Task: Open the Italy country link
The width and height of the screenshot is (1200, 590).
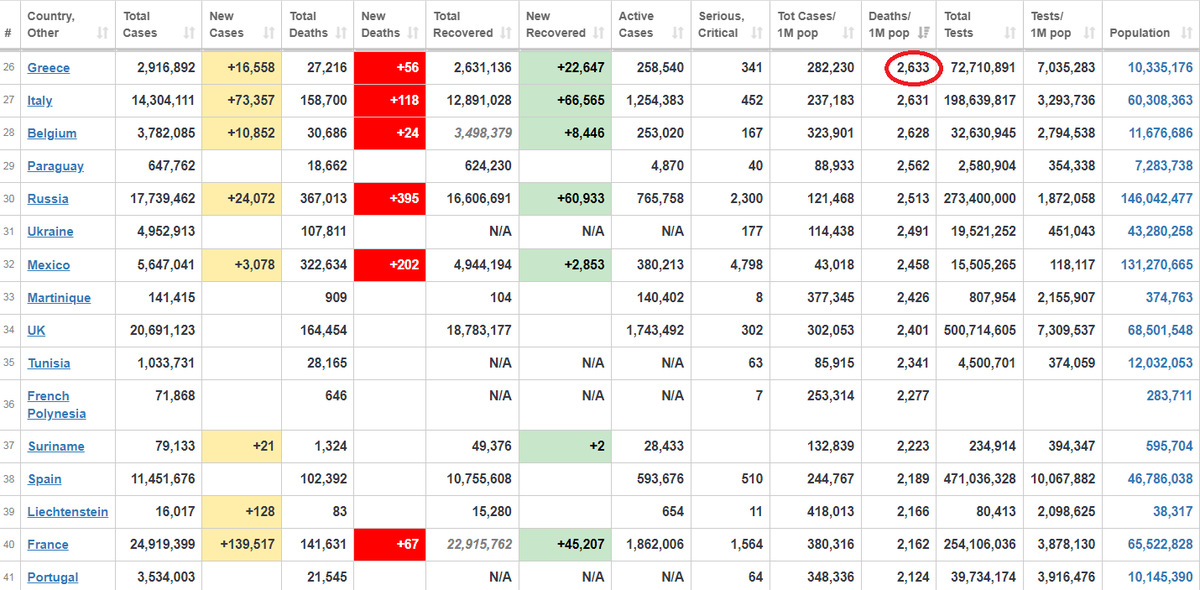Action: click(40, 101)
